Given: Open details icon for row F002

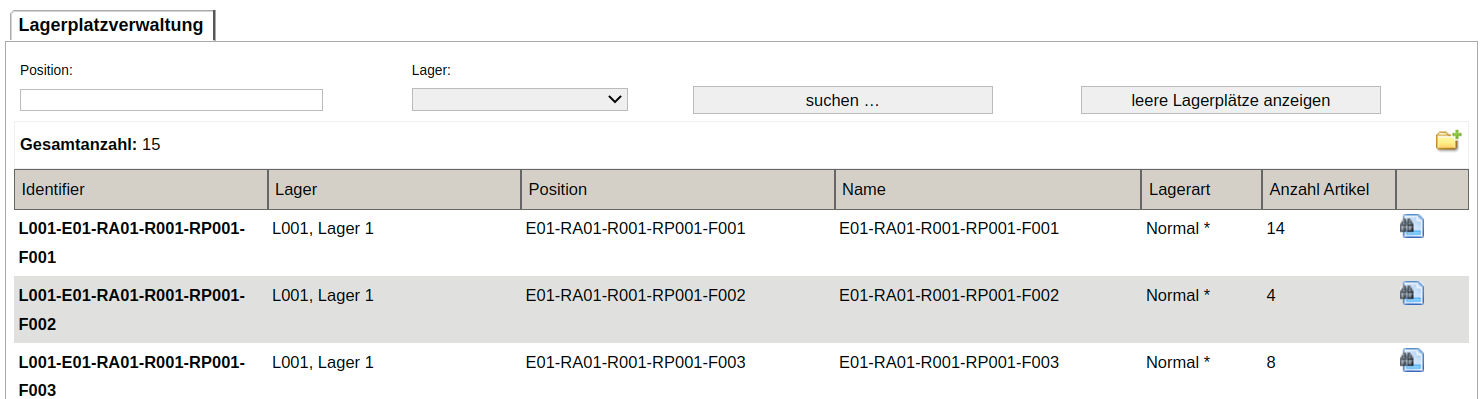Looking at the screenshot, I should click(1411, 294).
